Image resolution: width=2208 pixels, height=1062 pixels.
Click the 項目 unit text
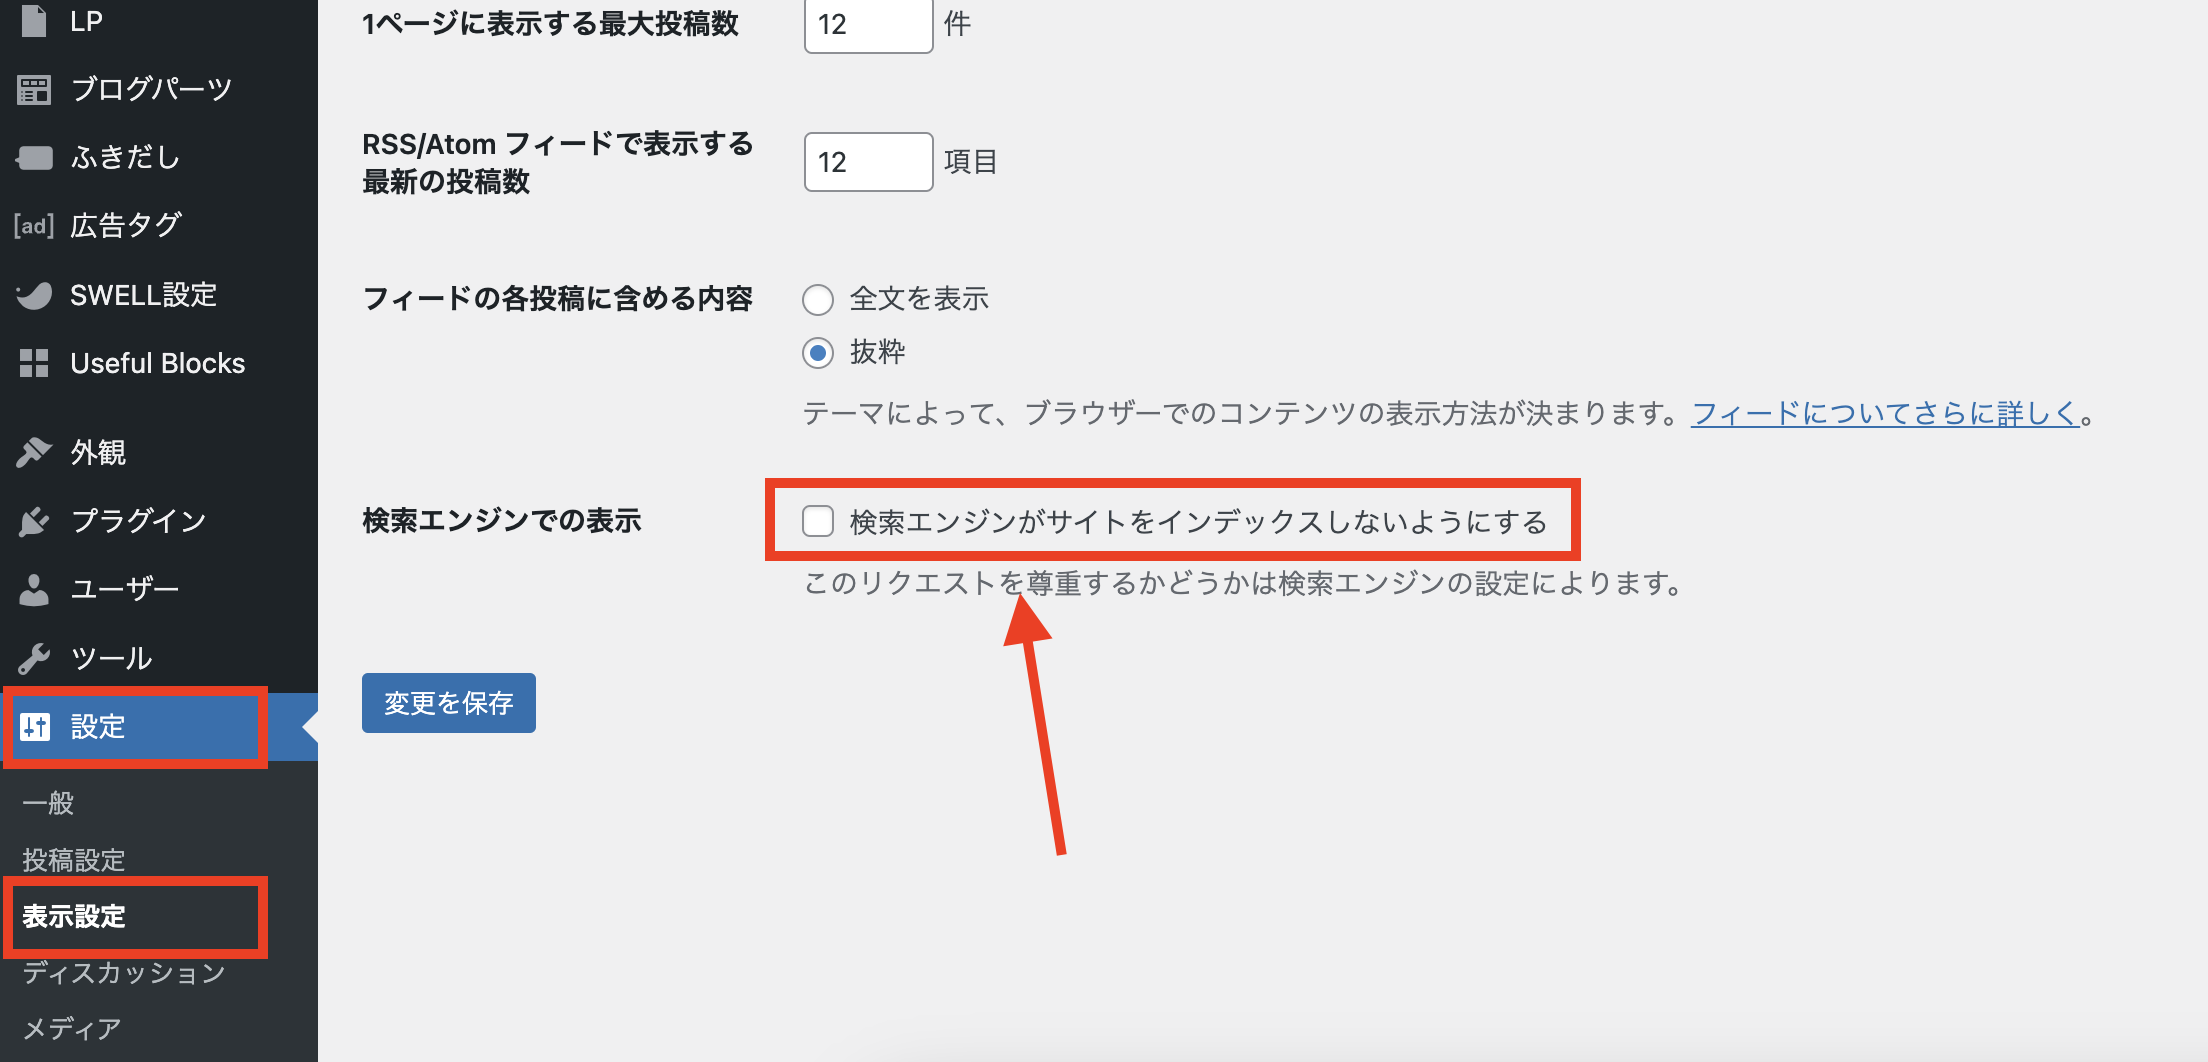(971, 162)
